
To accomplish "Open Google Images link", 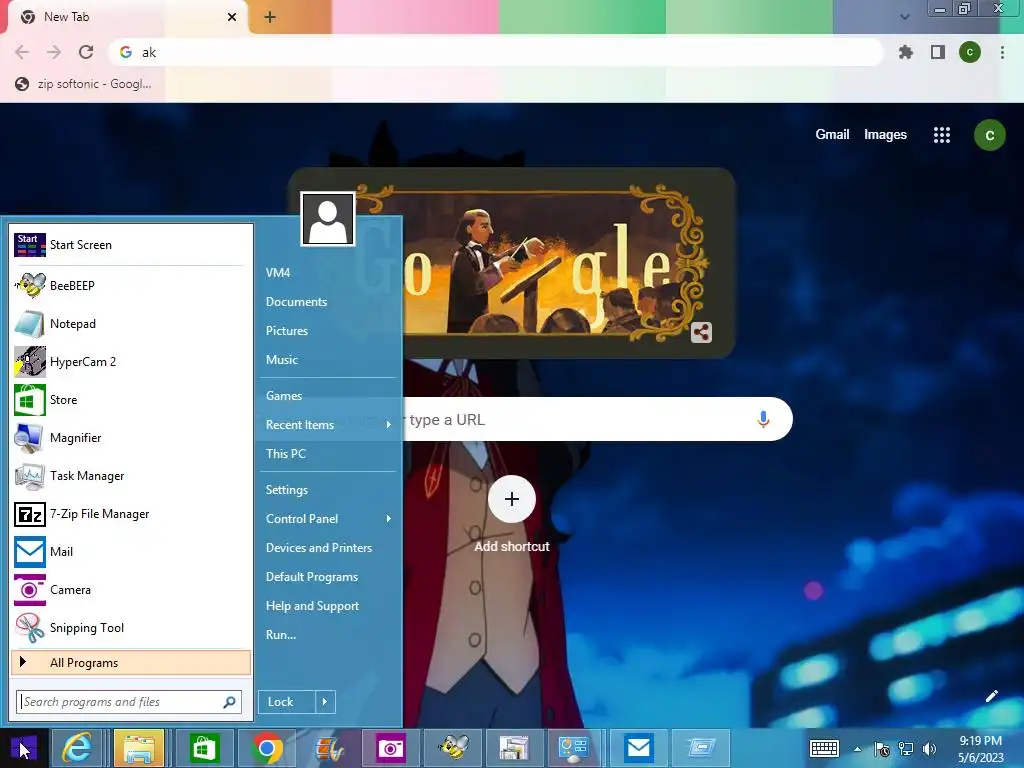I will coord(885,135).
